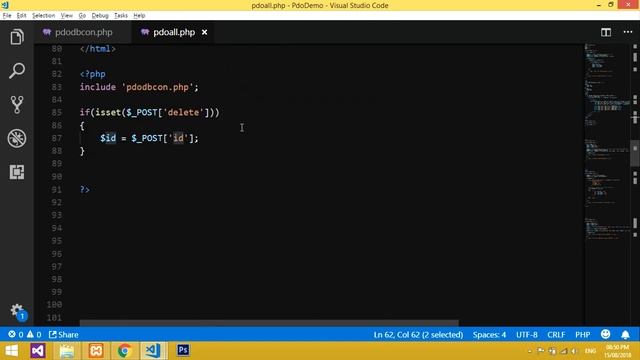Click the ENG language indicator in tray
The width and height of the screenshot is (640, 360).
[590, 351]
